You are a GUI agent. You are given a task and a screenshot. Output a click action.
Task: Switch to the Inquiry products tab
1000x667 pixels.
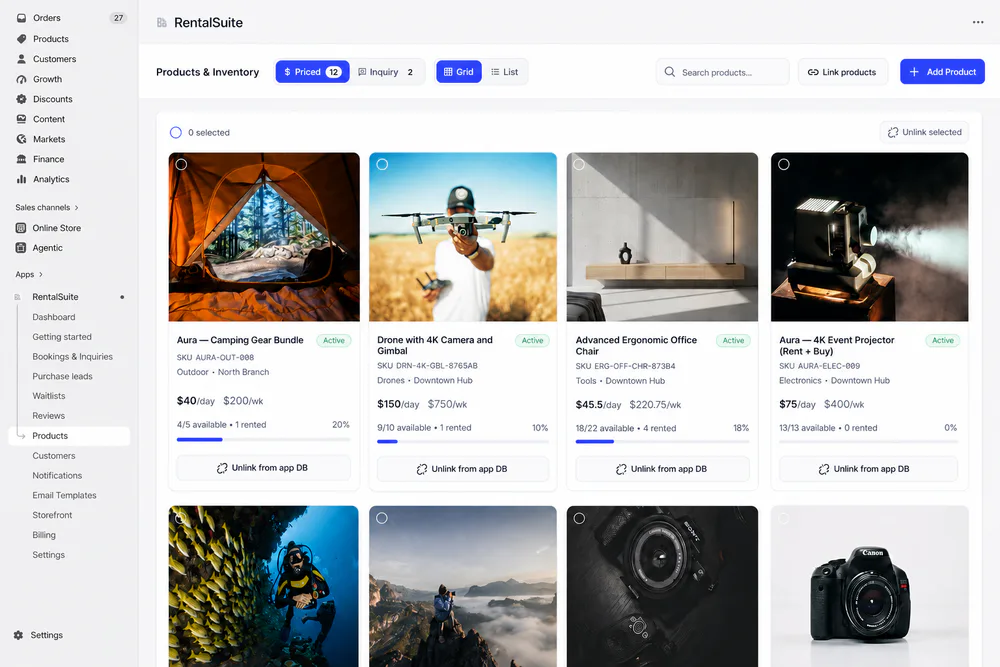[386, 72]
